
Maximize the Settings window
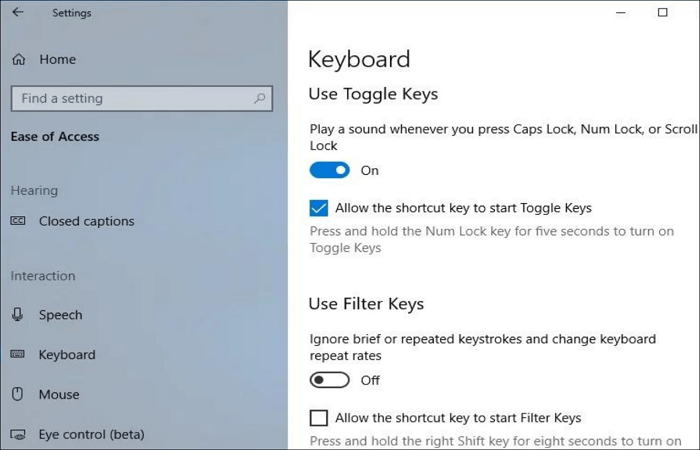point(662,13)
